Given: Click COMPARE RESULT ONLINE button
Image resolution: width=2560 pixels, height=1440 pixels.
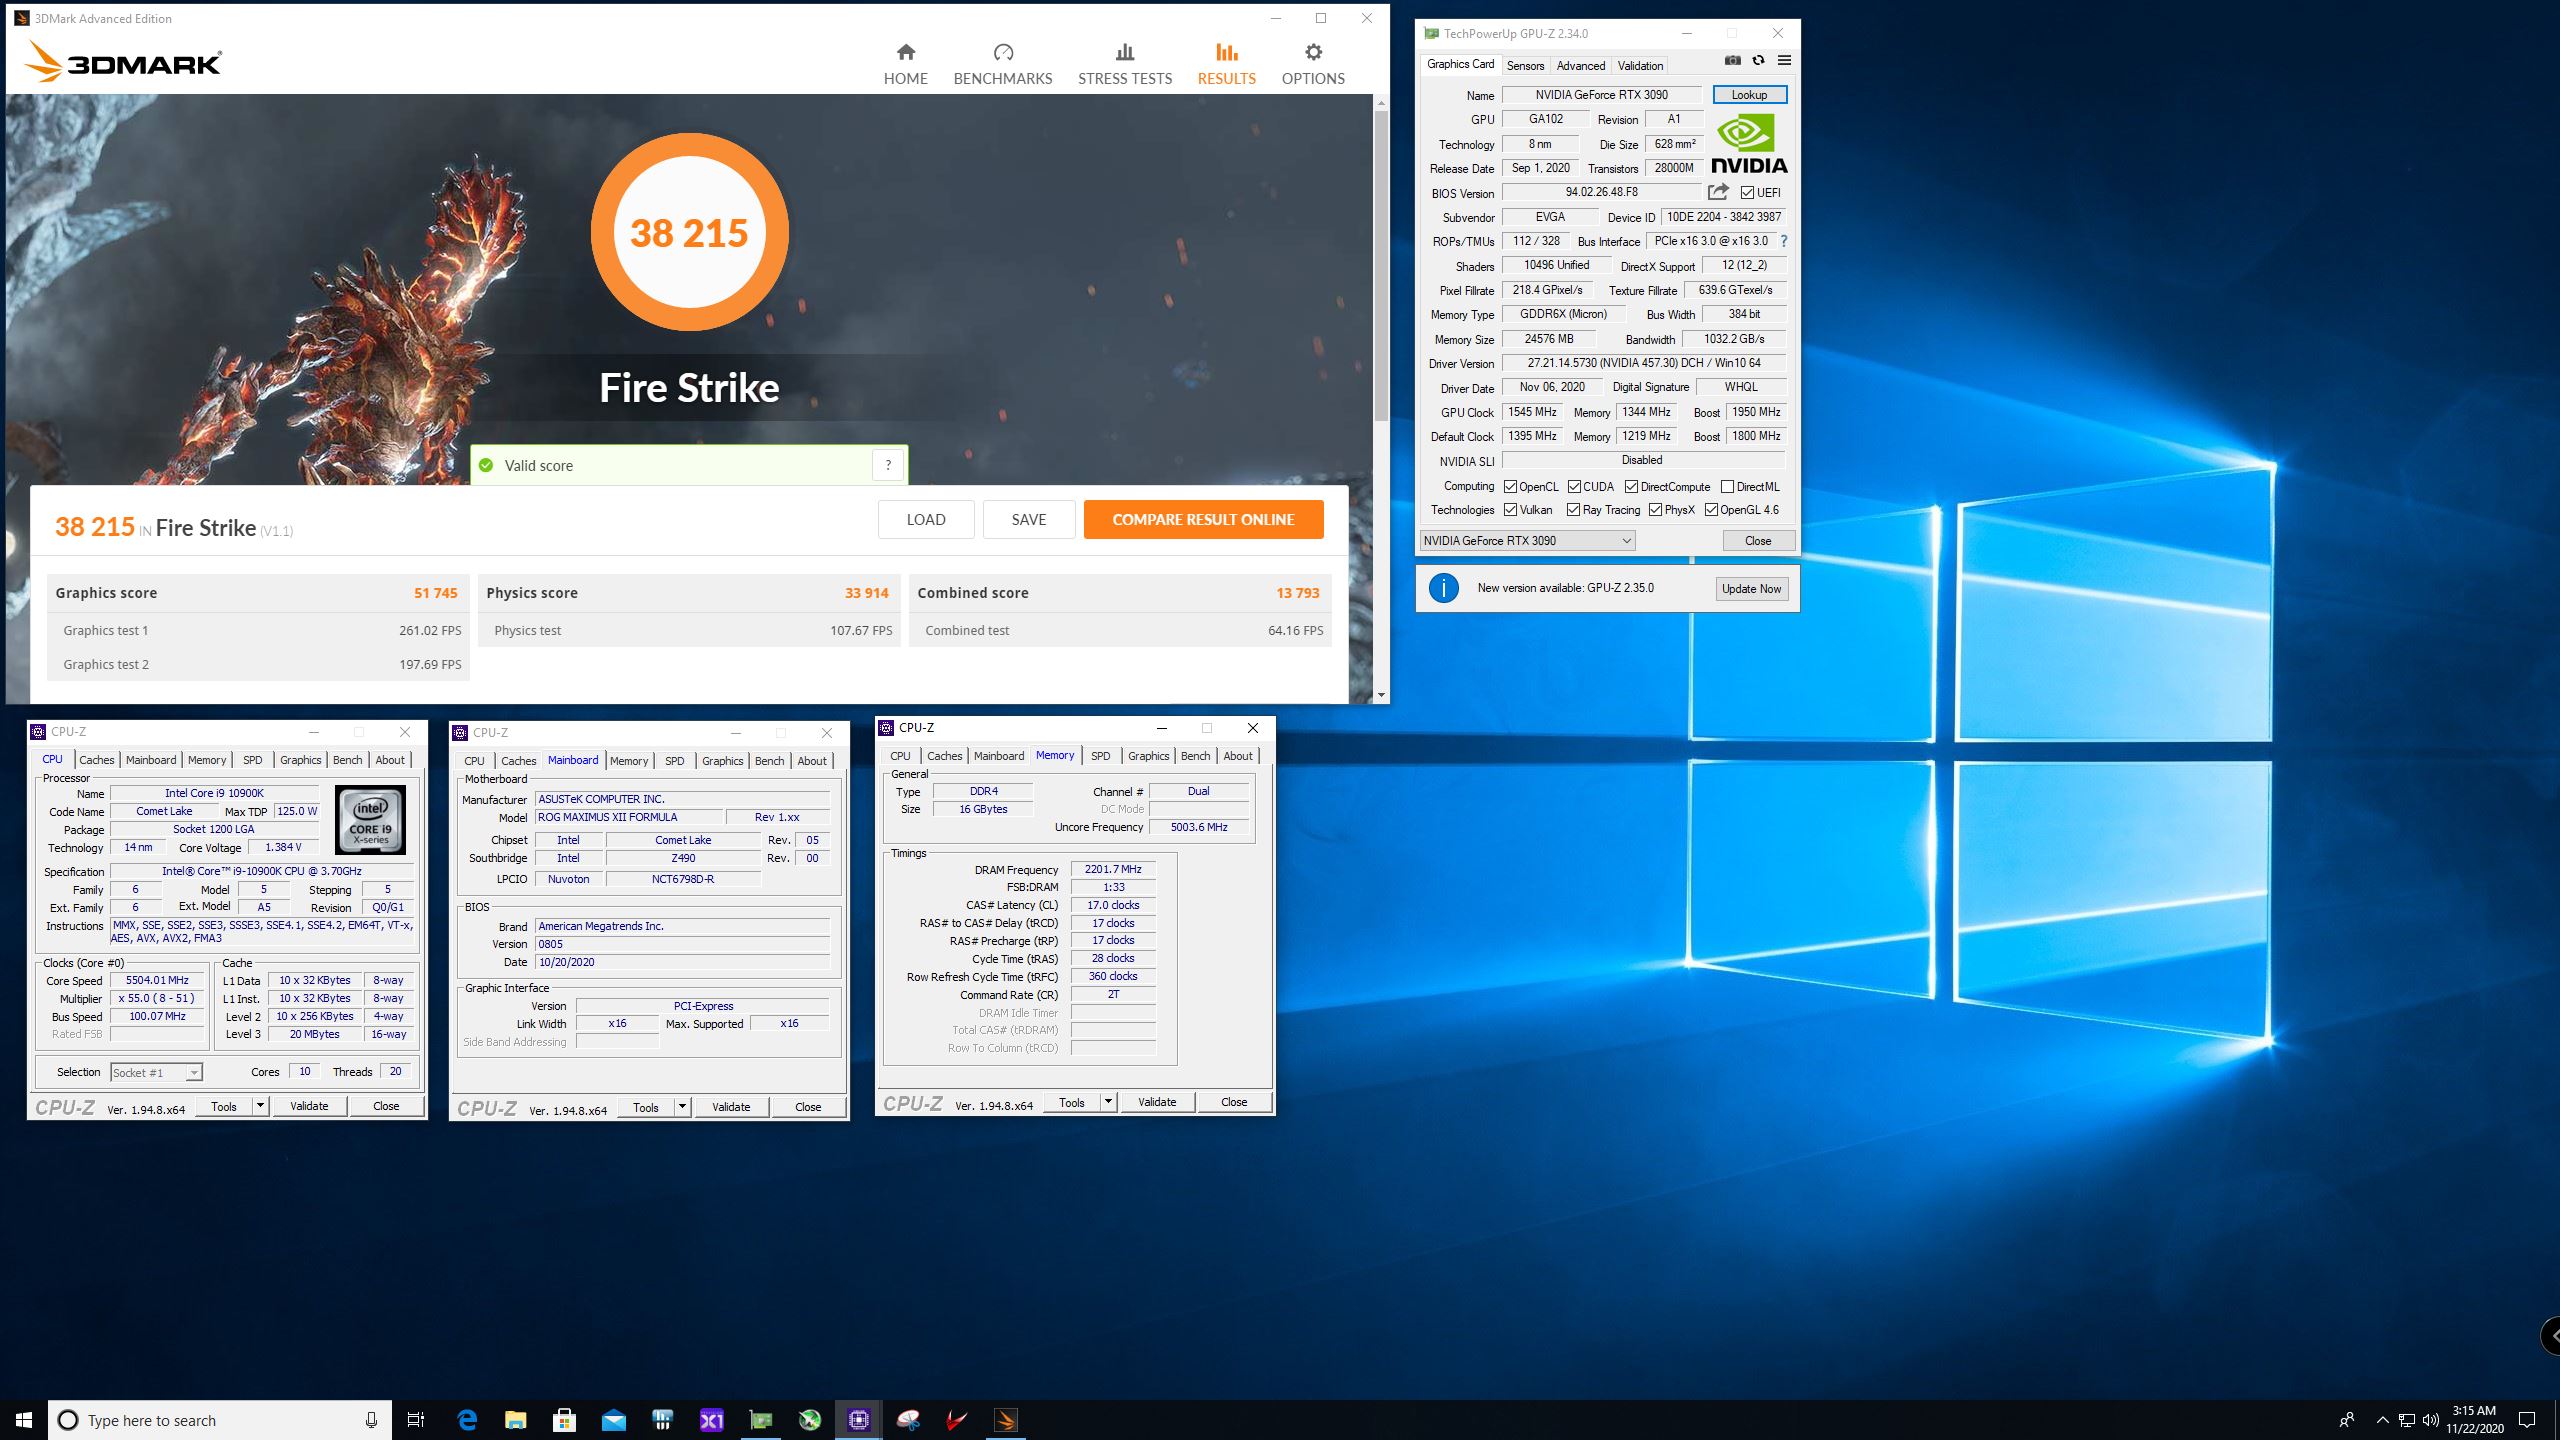Looking at the screenshot, I should (x=1203, y=520).
